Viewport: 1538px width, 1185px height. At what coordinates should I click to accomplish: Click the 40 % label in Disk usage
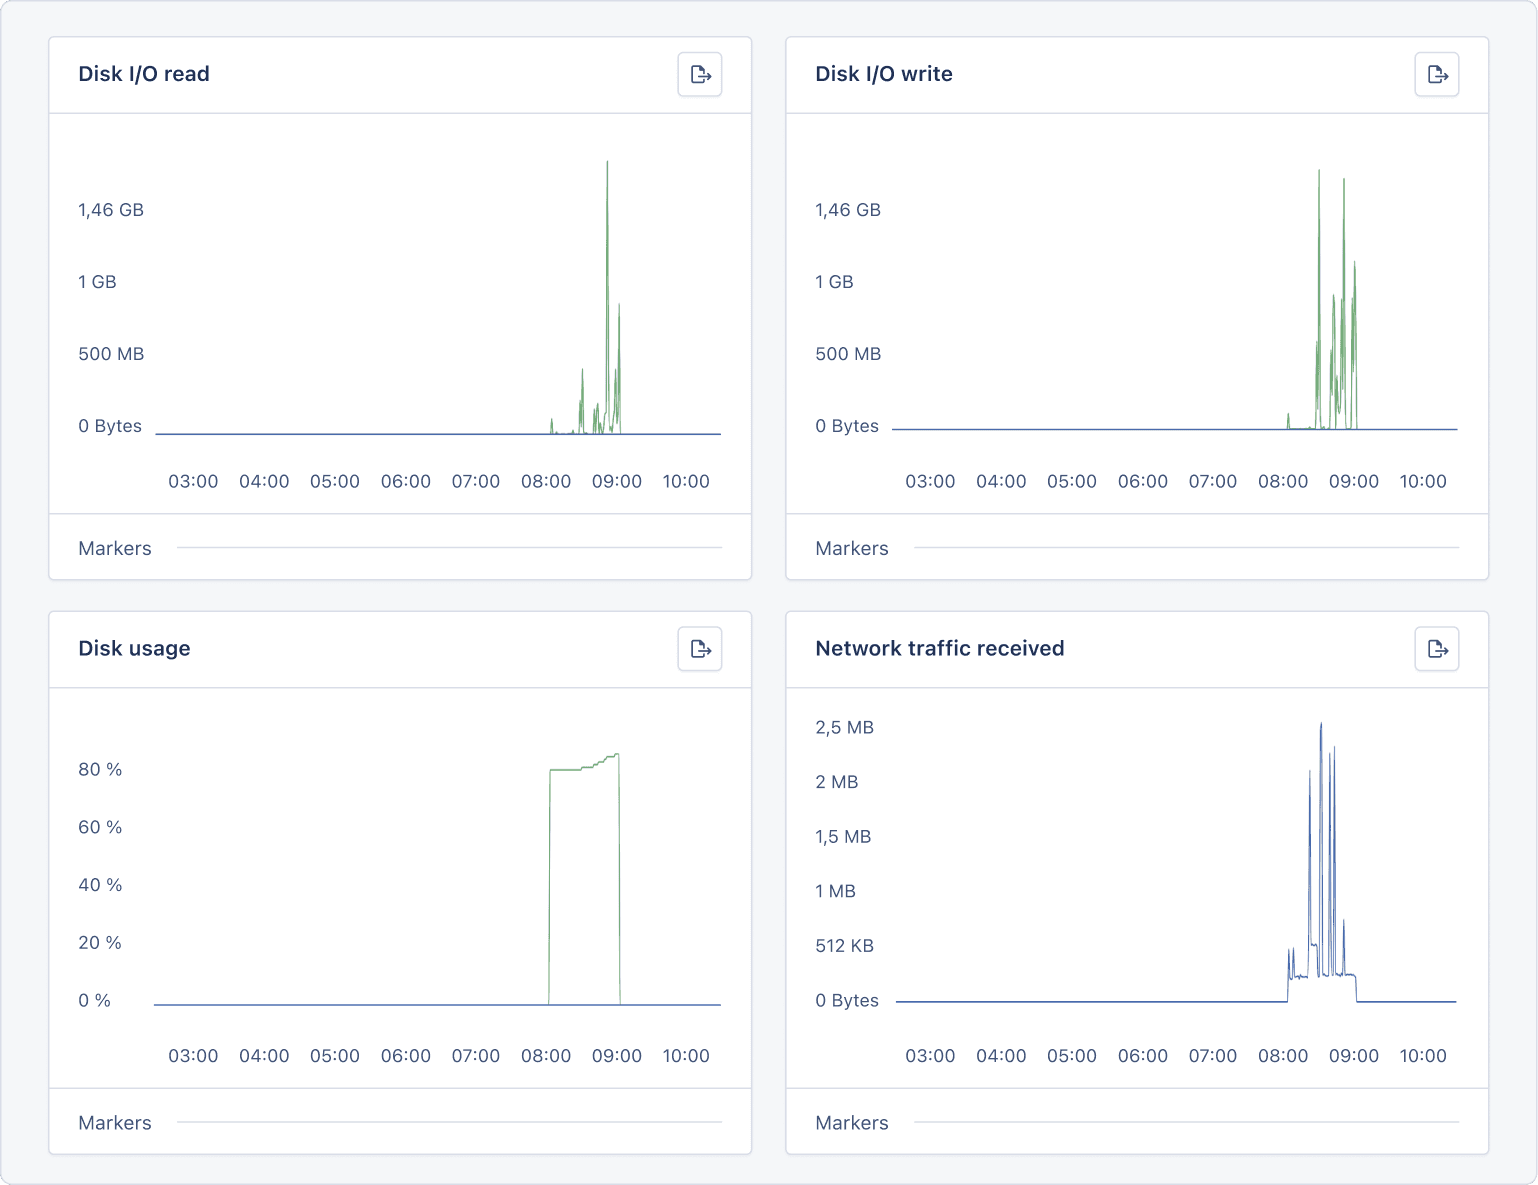[100, 885]
